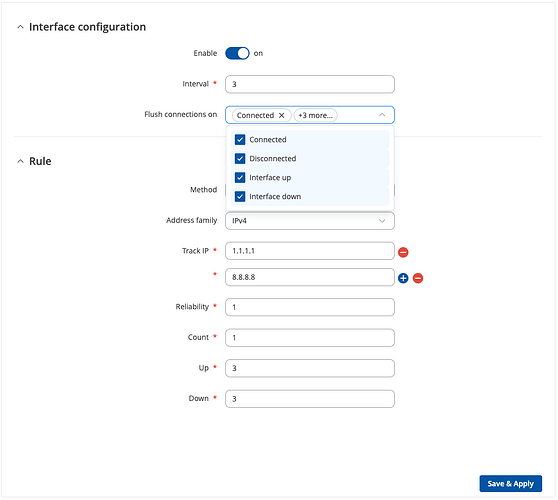The image size is (558, 500).
Task: Add another Track IP field
Action: (x=403, y=278)
